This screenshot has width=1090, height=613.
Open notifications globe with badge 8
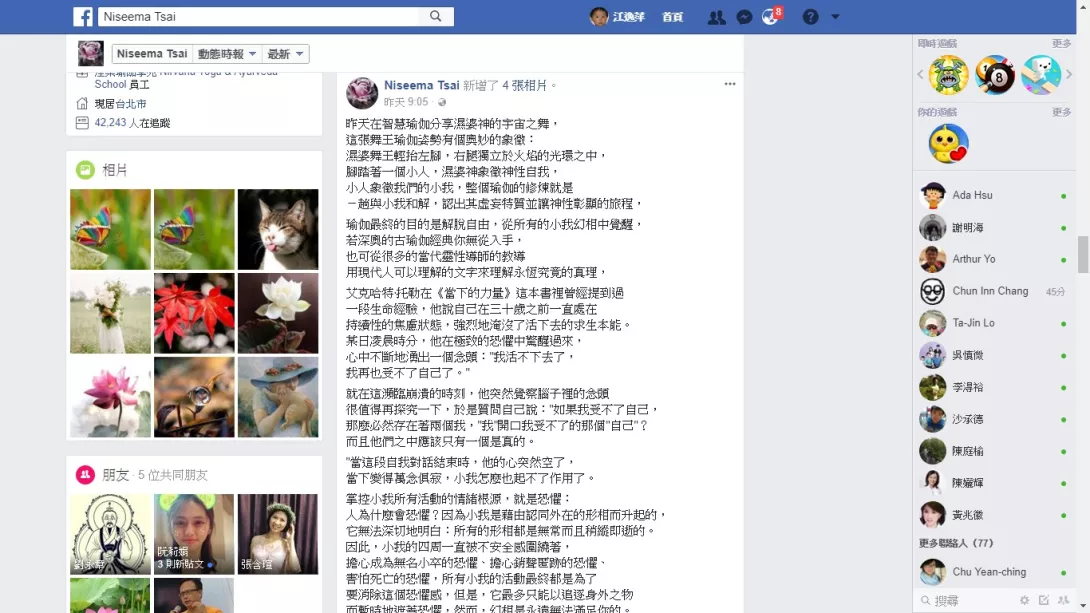771,17
